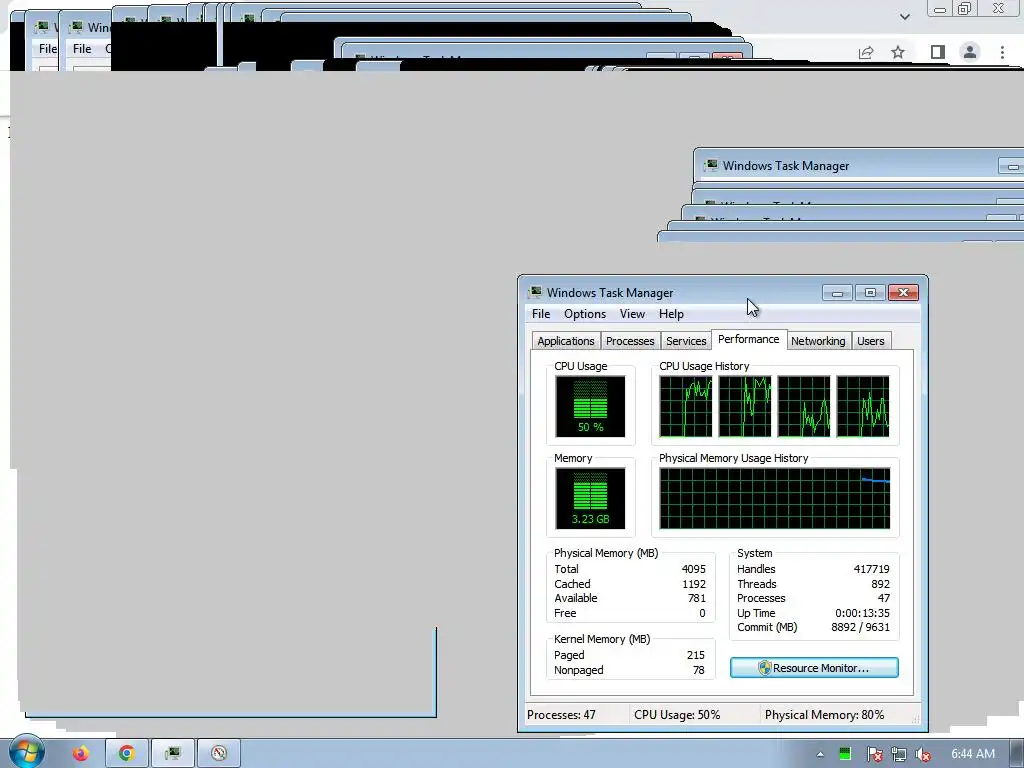Click the clock-like app icon on taskbar

click(x=219, y=754)
